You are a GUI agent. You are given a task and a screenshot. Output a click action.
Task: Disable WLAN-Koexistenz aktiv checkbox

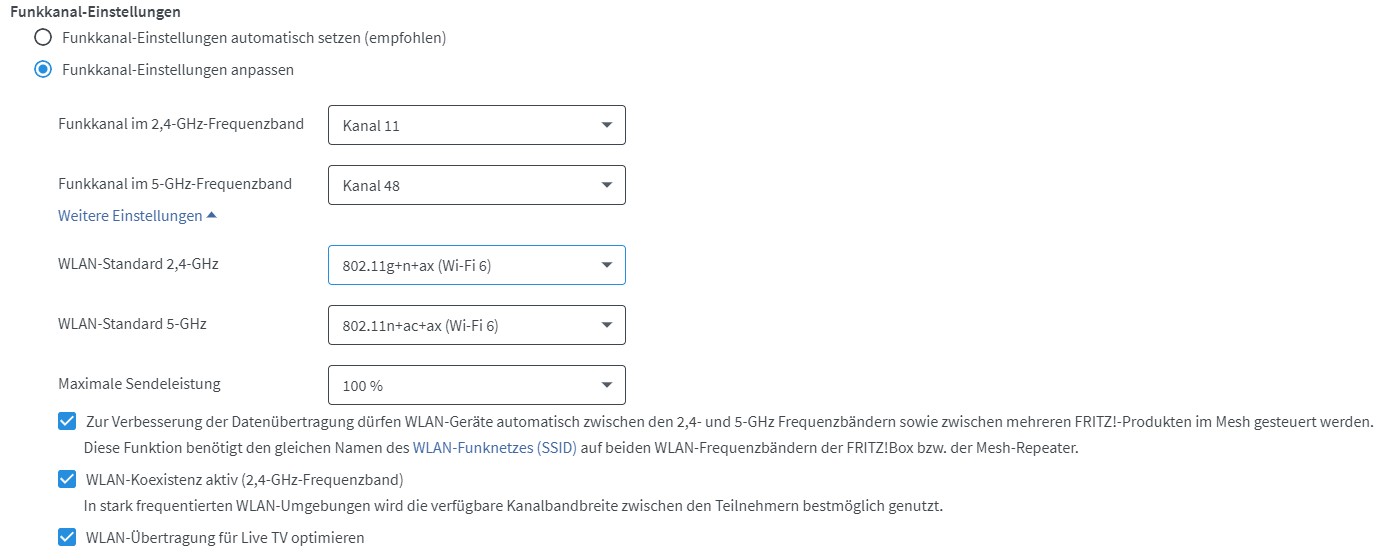[x=67, y=480]
